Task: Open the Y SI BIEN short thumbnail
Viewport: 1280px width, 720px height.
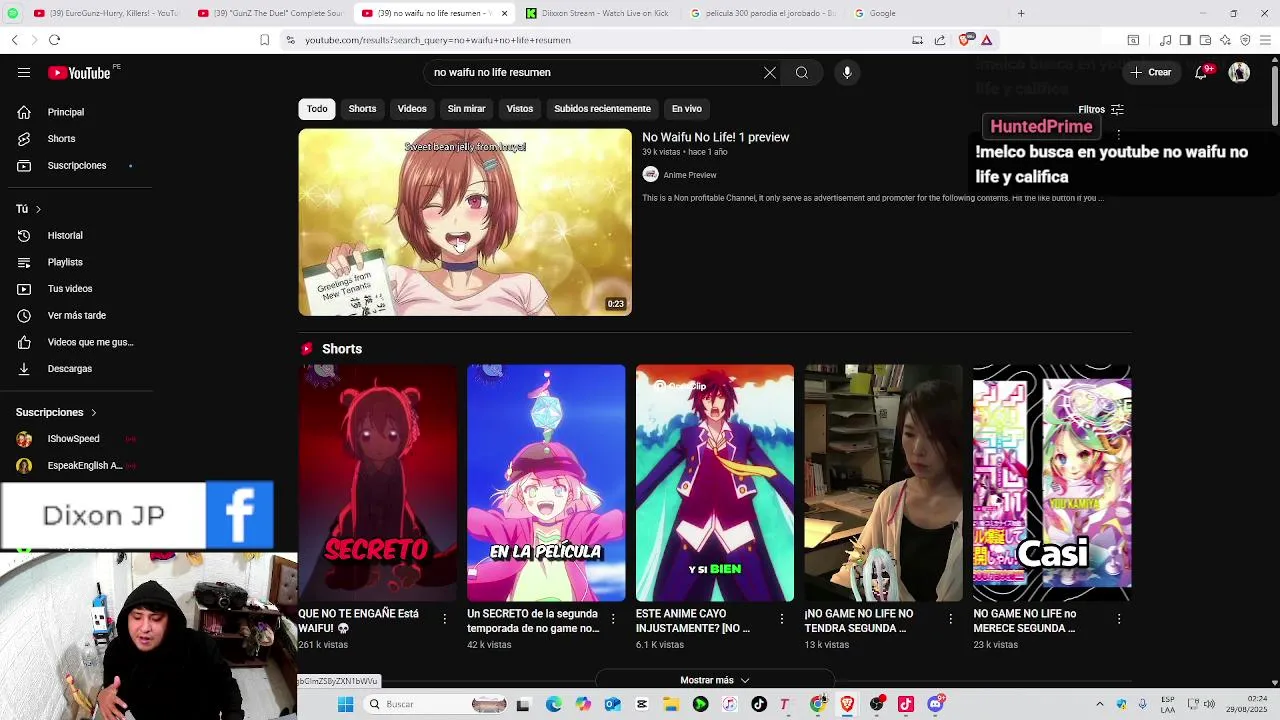Action: 715,482
